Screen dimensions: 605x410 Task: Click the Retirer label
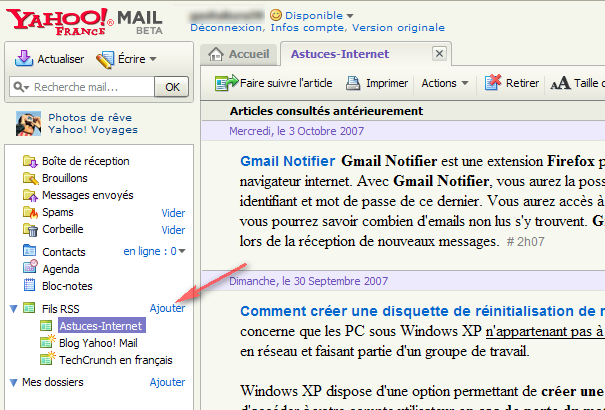(x=522, y=83)
